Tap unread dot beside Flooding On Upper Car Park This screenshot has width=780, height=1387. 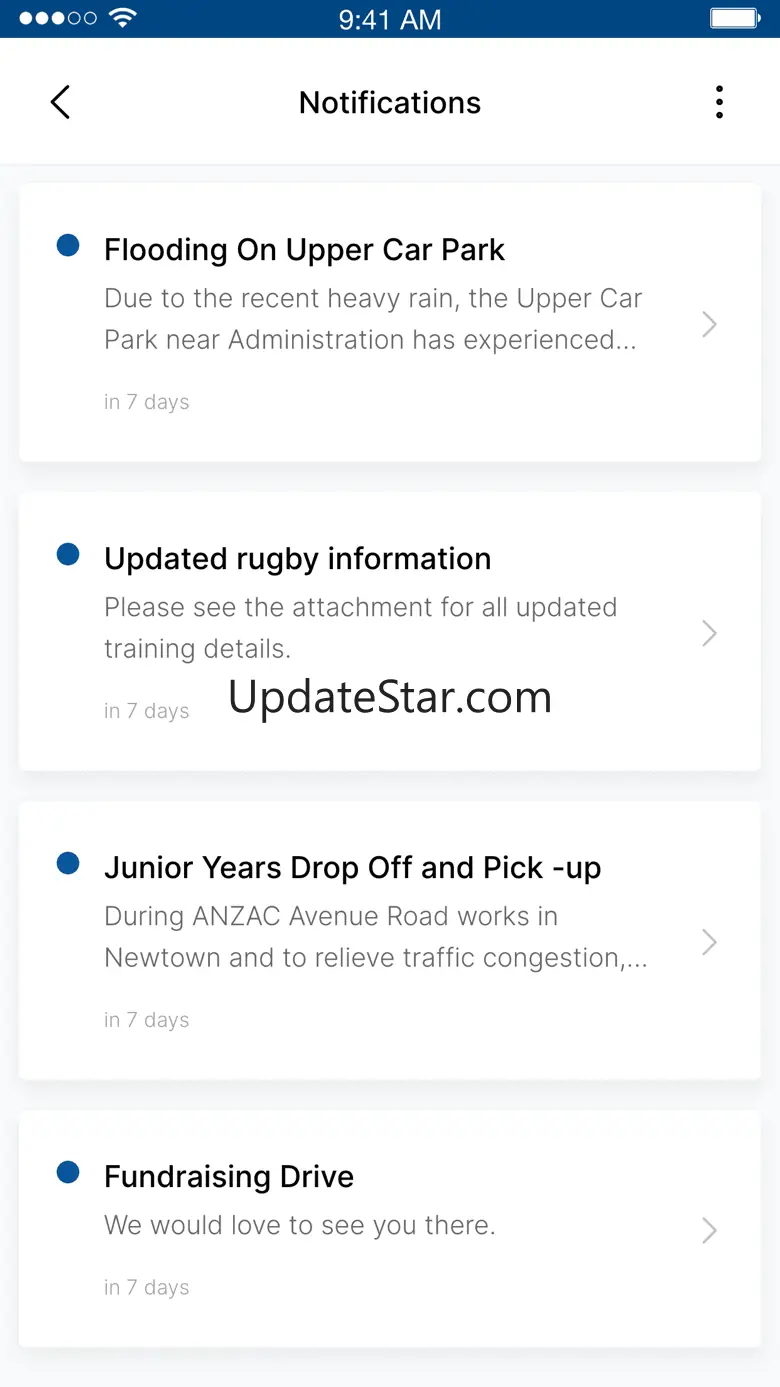(68, 245)
